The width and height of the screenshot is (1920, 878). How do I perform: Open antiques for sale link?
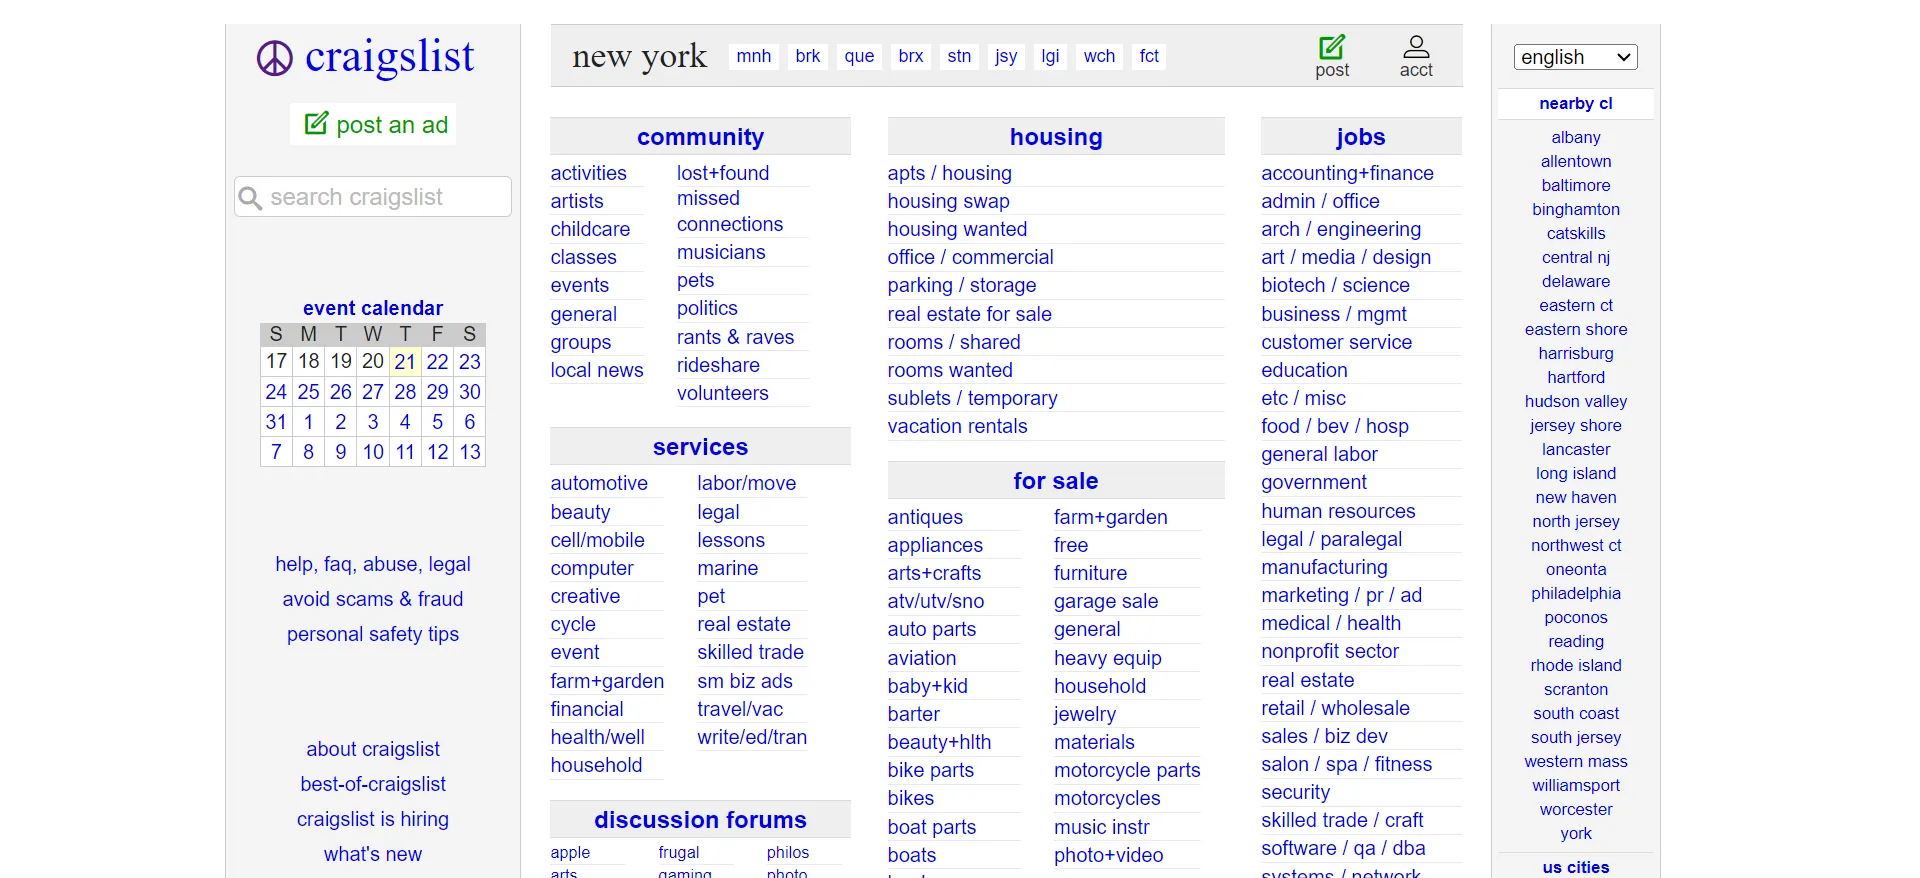click(925, 517)
